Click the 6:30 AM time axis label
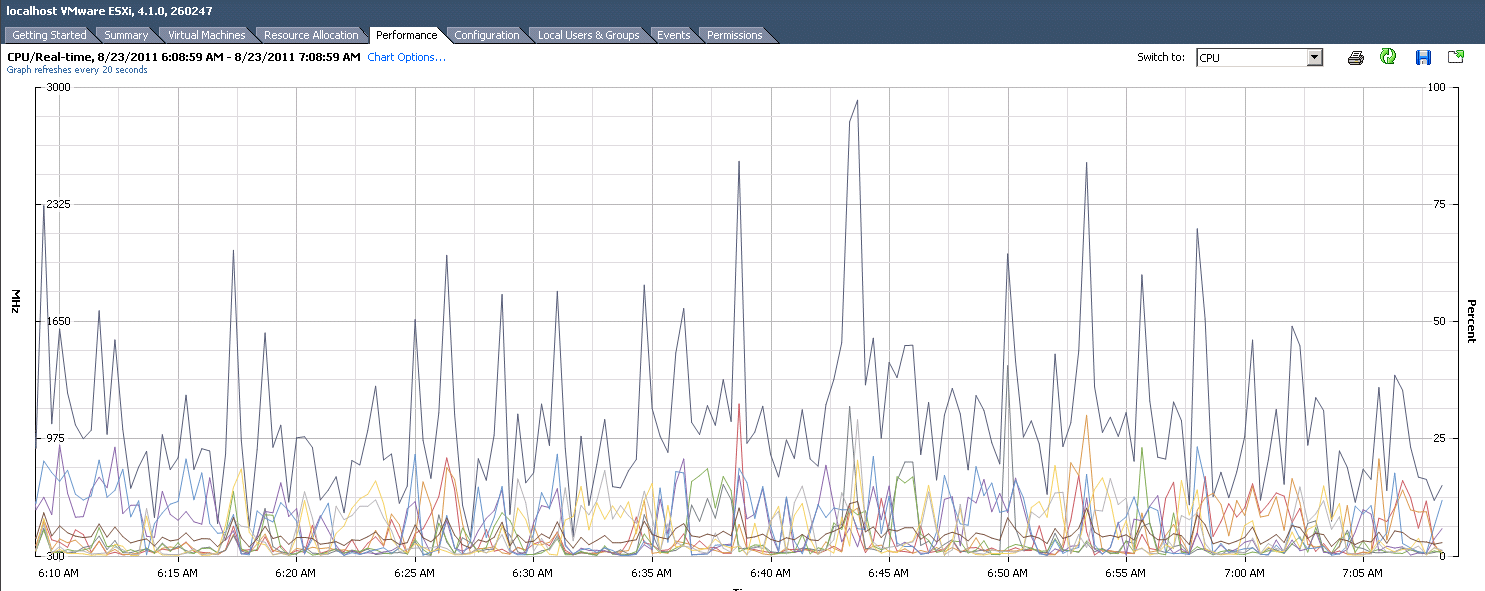The image size is (1485, 591). 532,574
